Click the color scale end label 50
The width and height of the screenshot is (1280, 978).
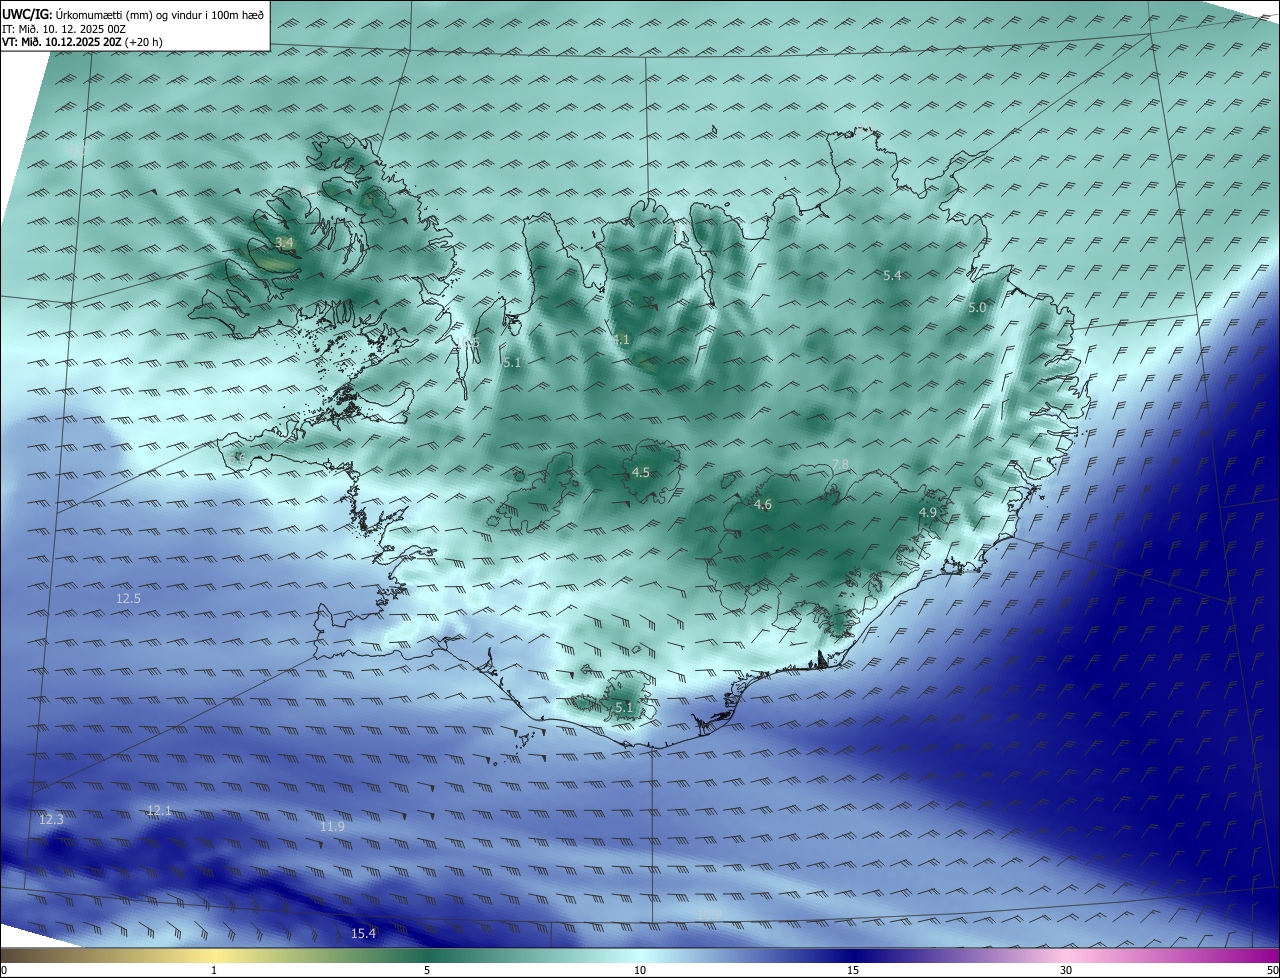pos(1272,970)
